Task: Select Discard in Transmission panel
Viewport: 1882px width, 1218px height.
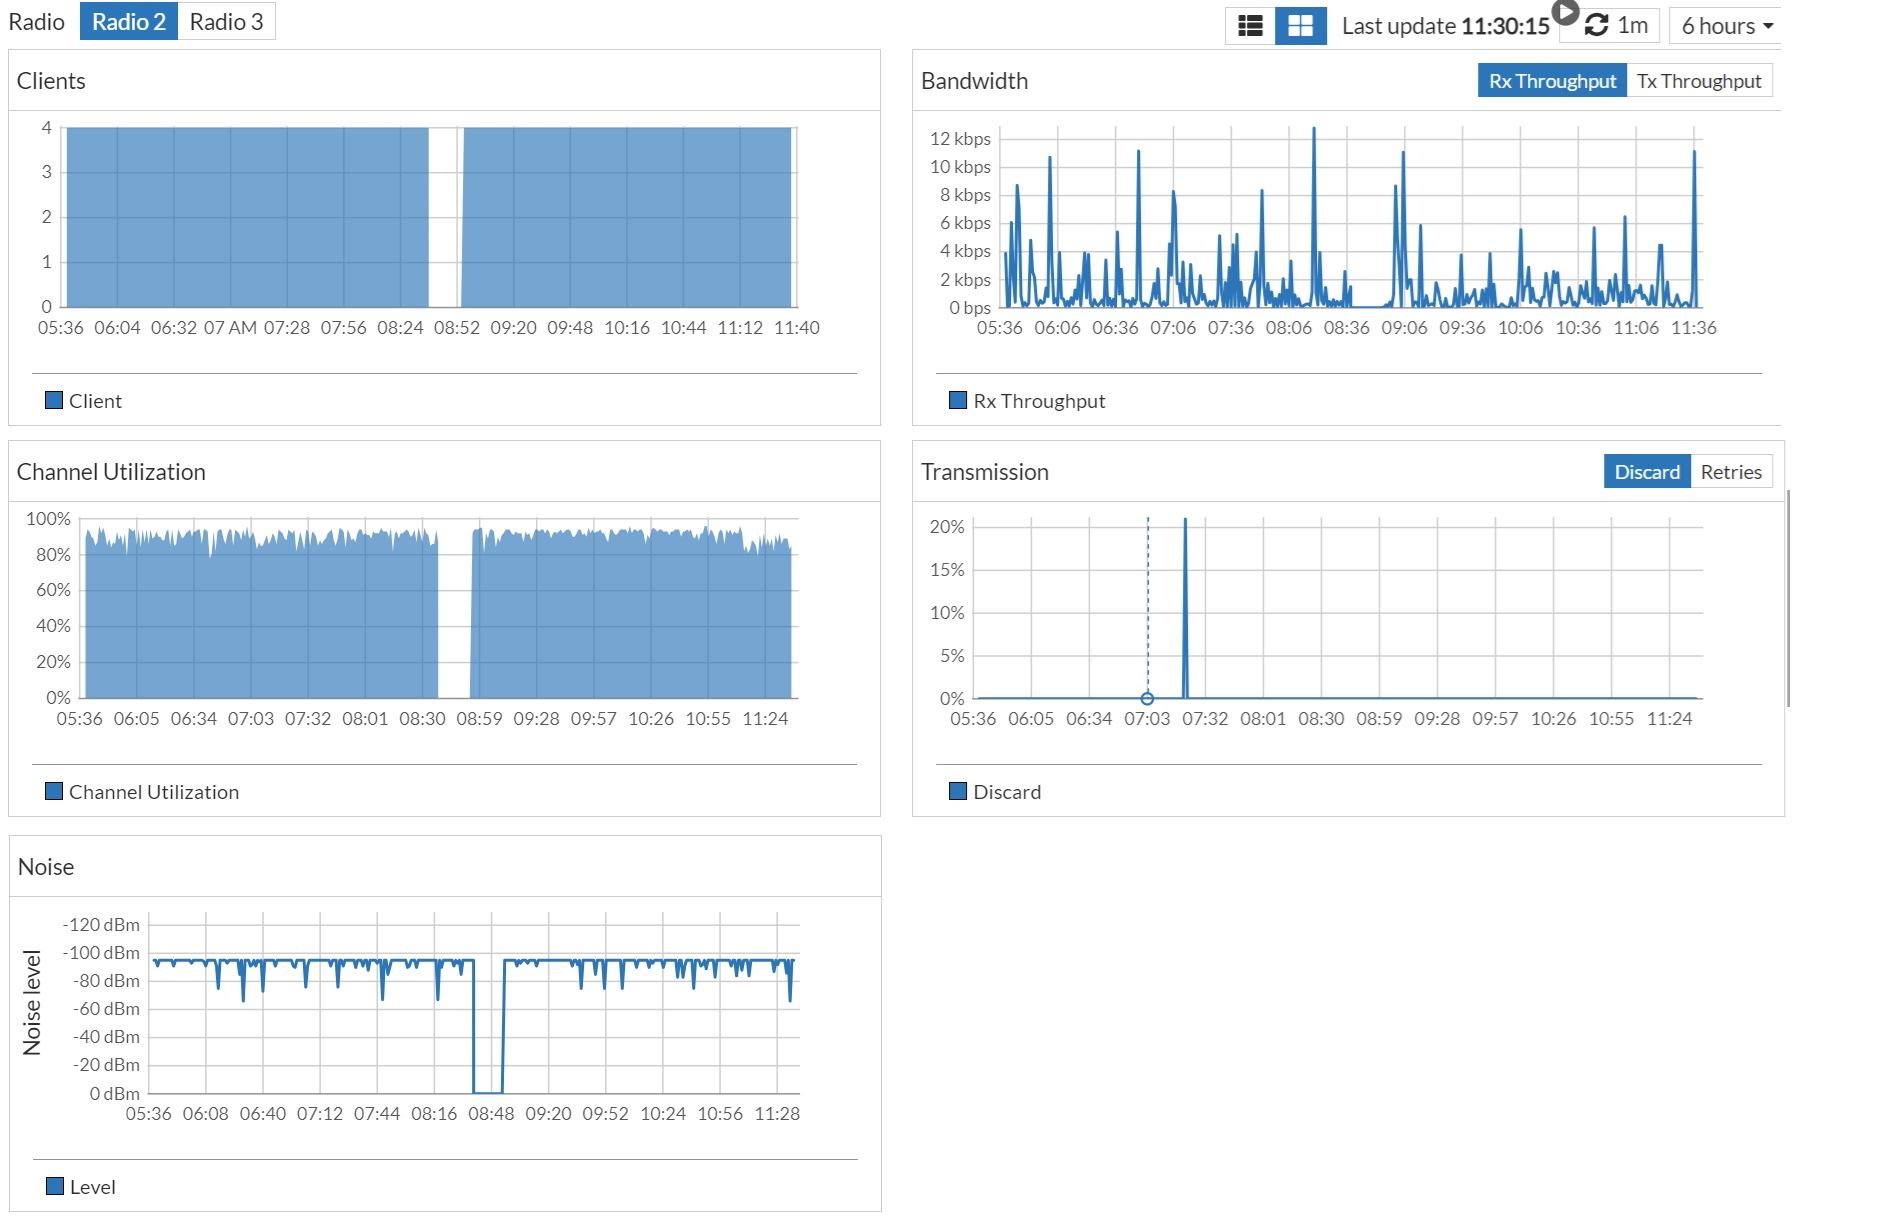Action: pyautogui.click(x=1647, y=472)
